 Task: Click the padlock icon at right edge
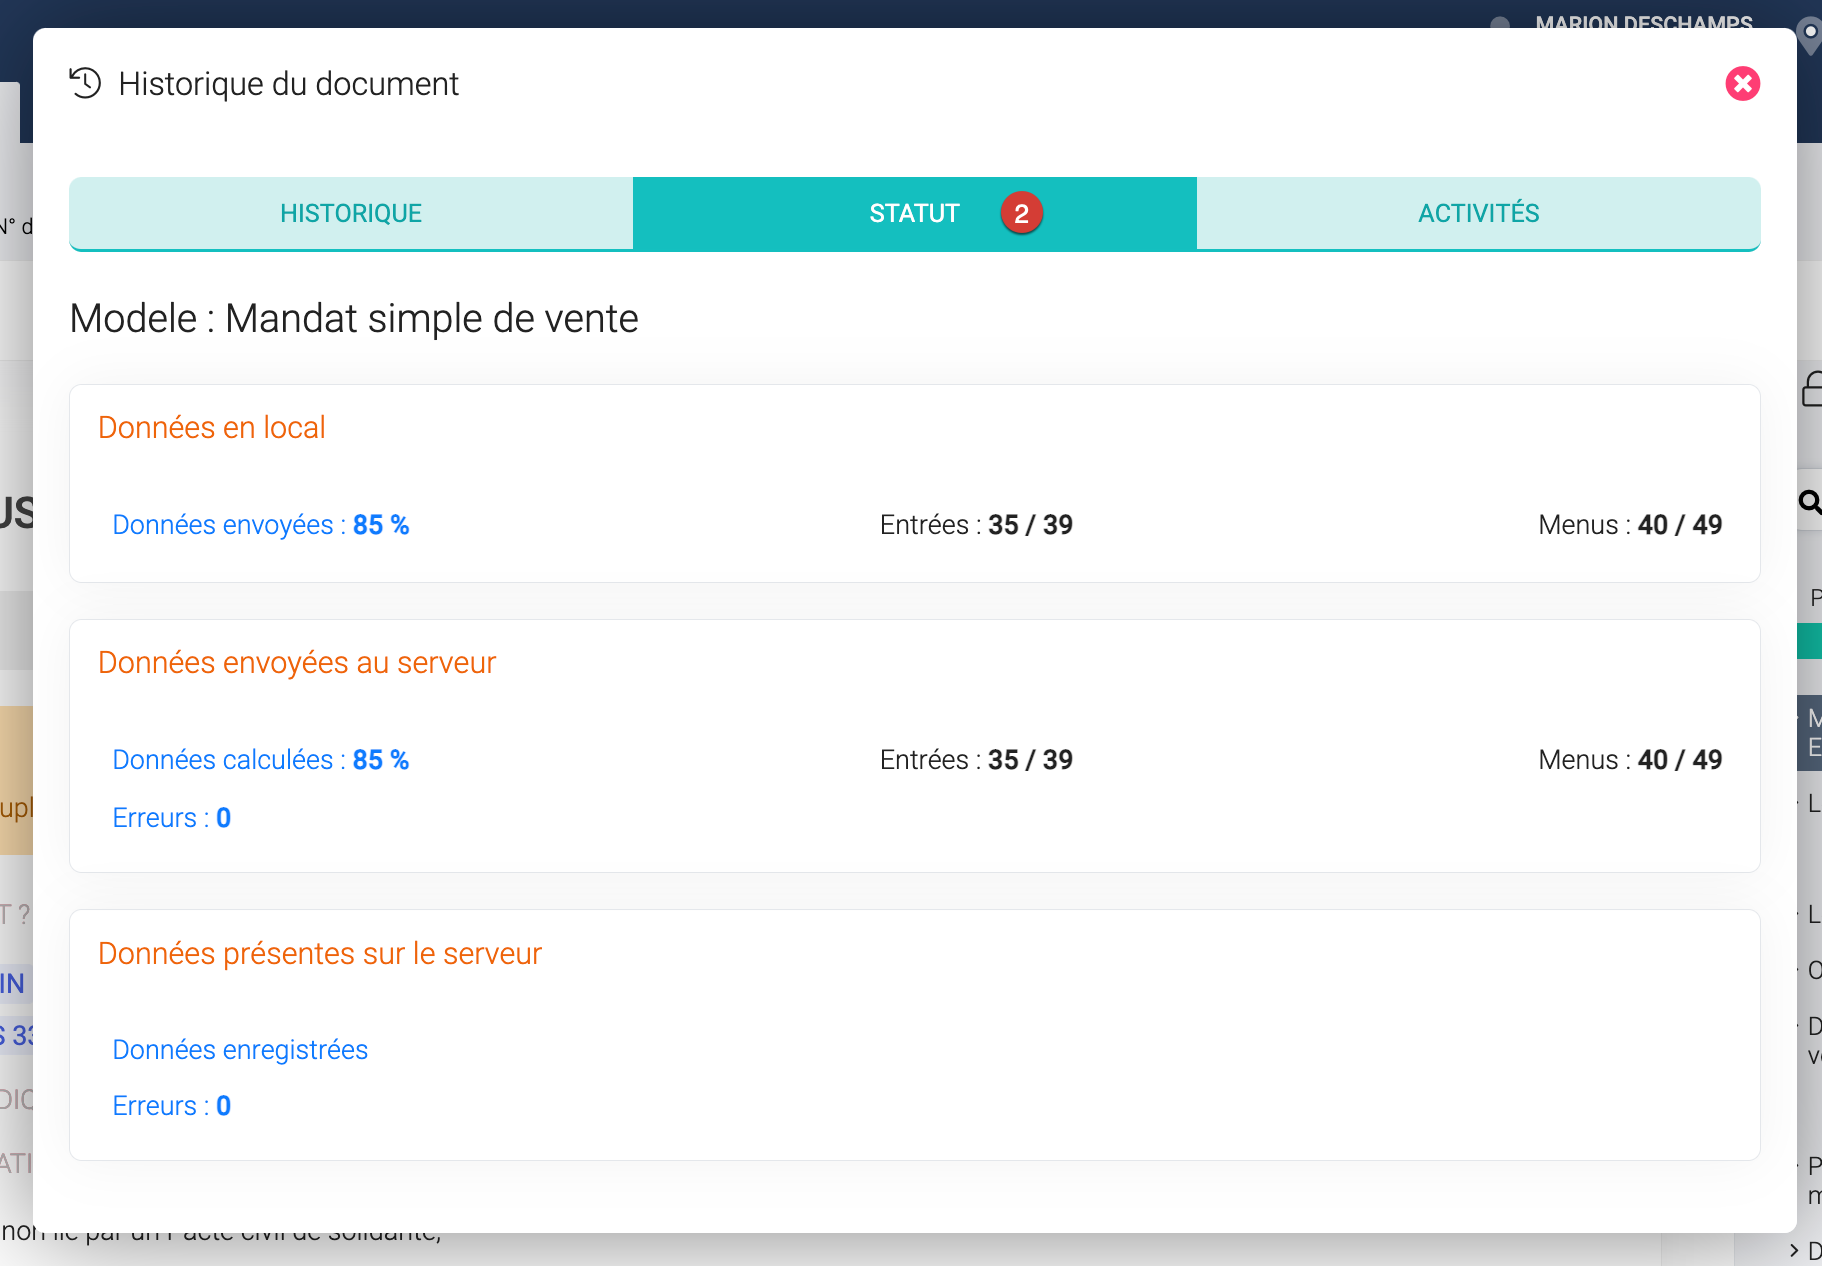pos(1812,389)
